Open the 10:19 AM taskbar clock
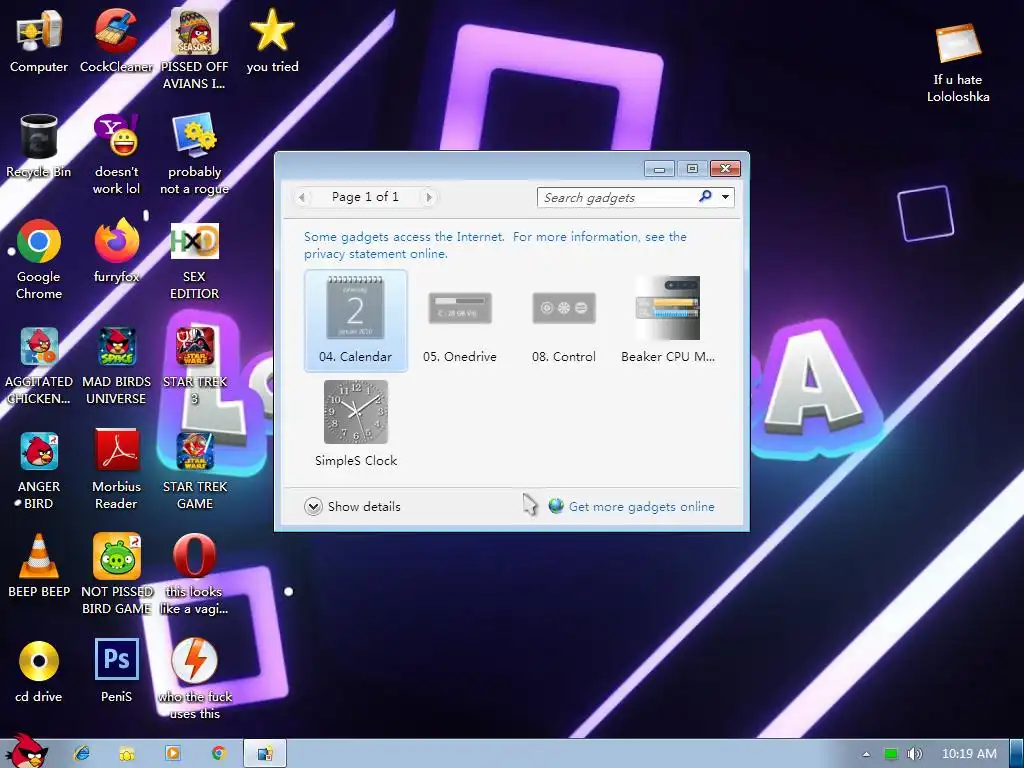This screenshot has height=768, width=1024. pos(969,754)
